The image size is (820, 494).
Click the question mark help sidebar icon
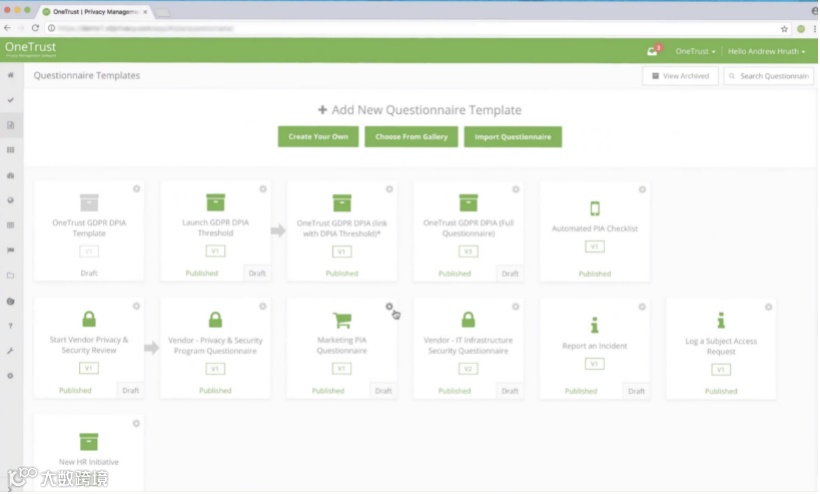point(10,326)
